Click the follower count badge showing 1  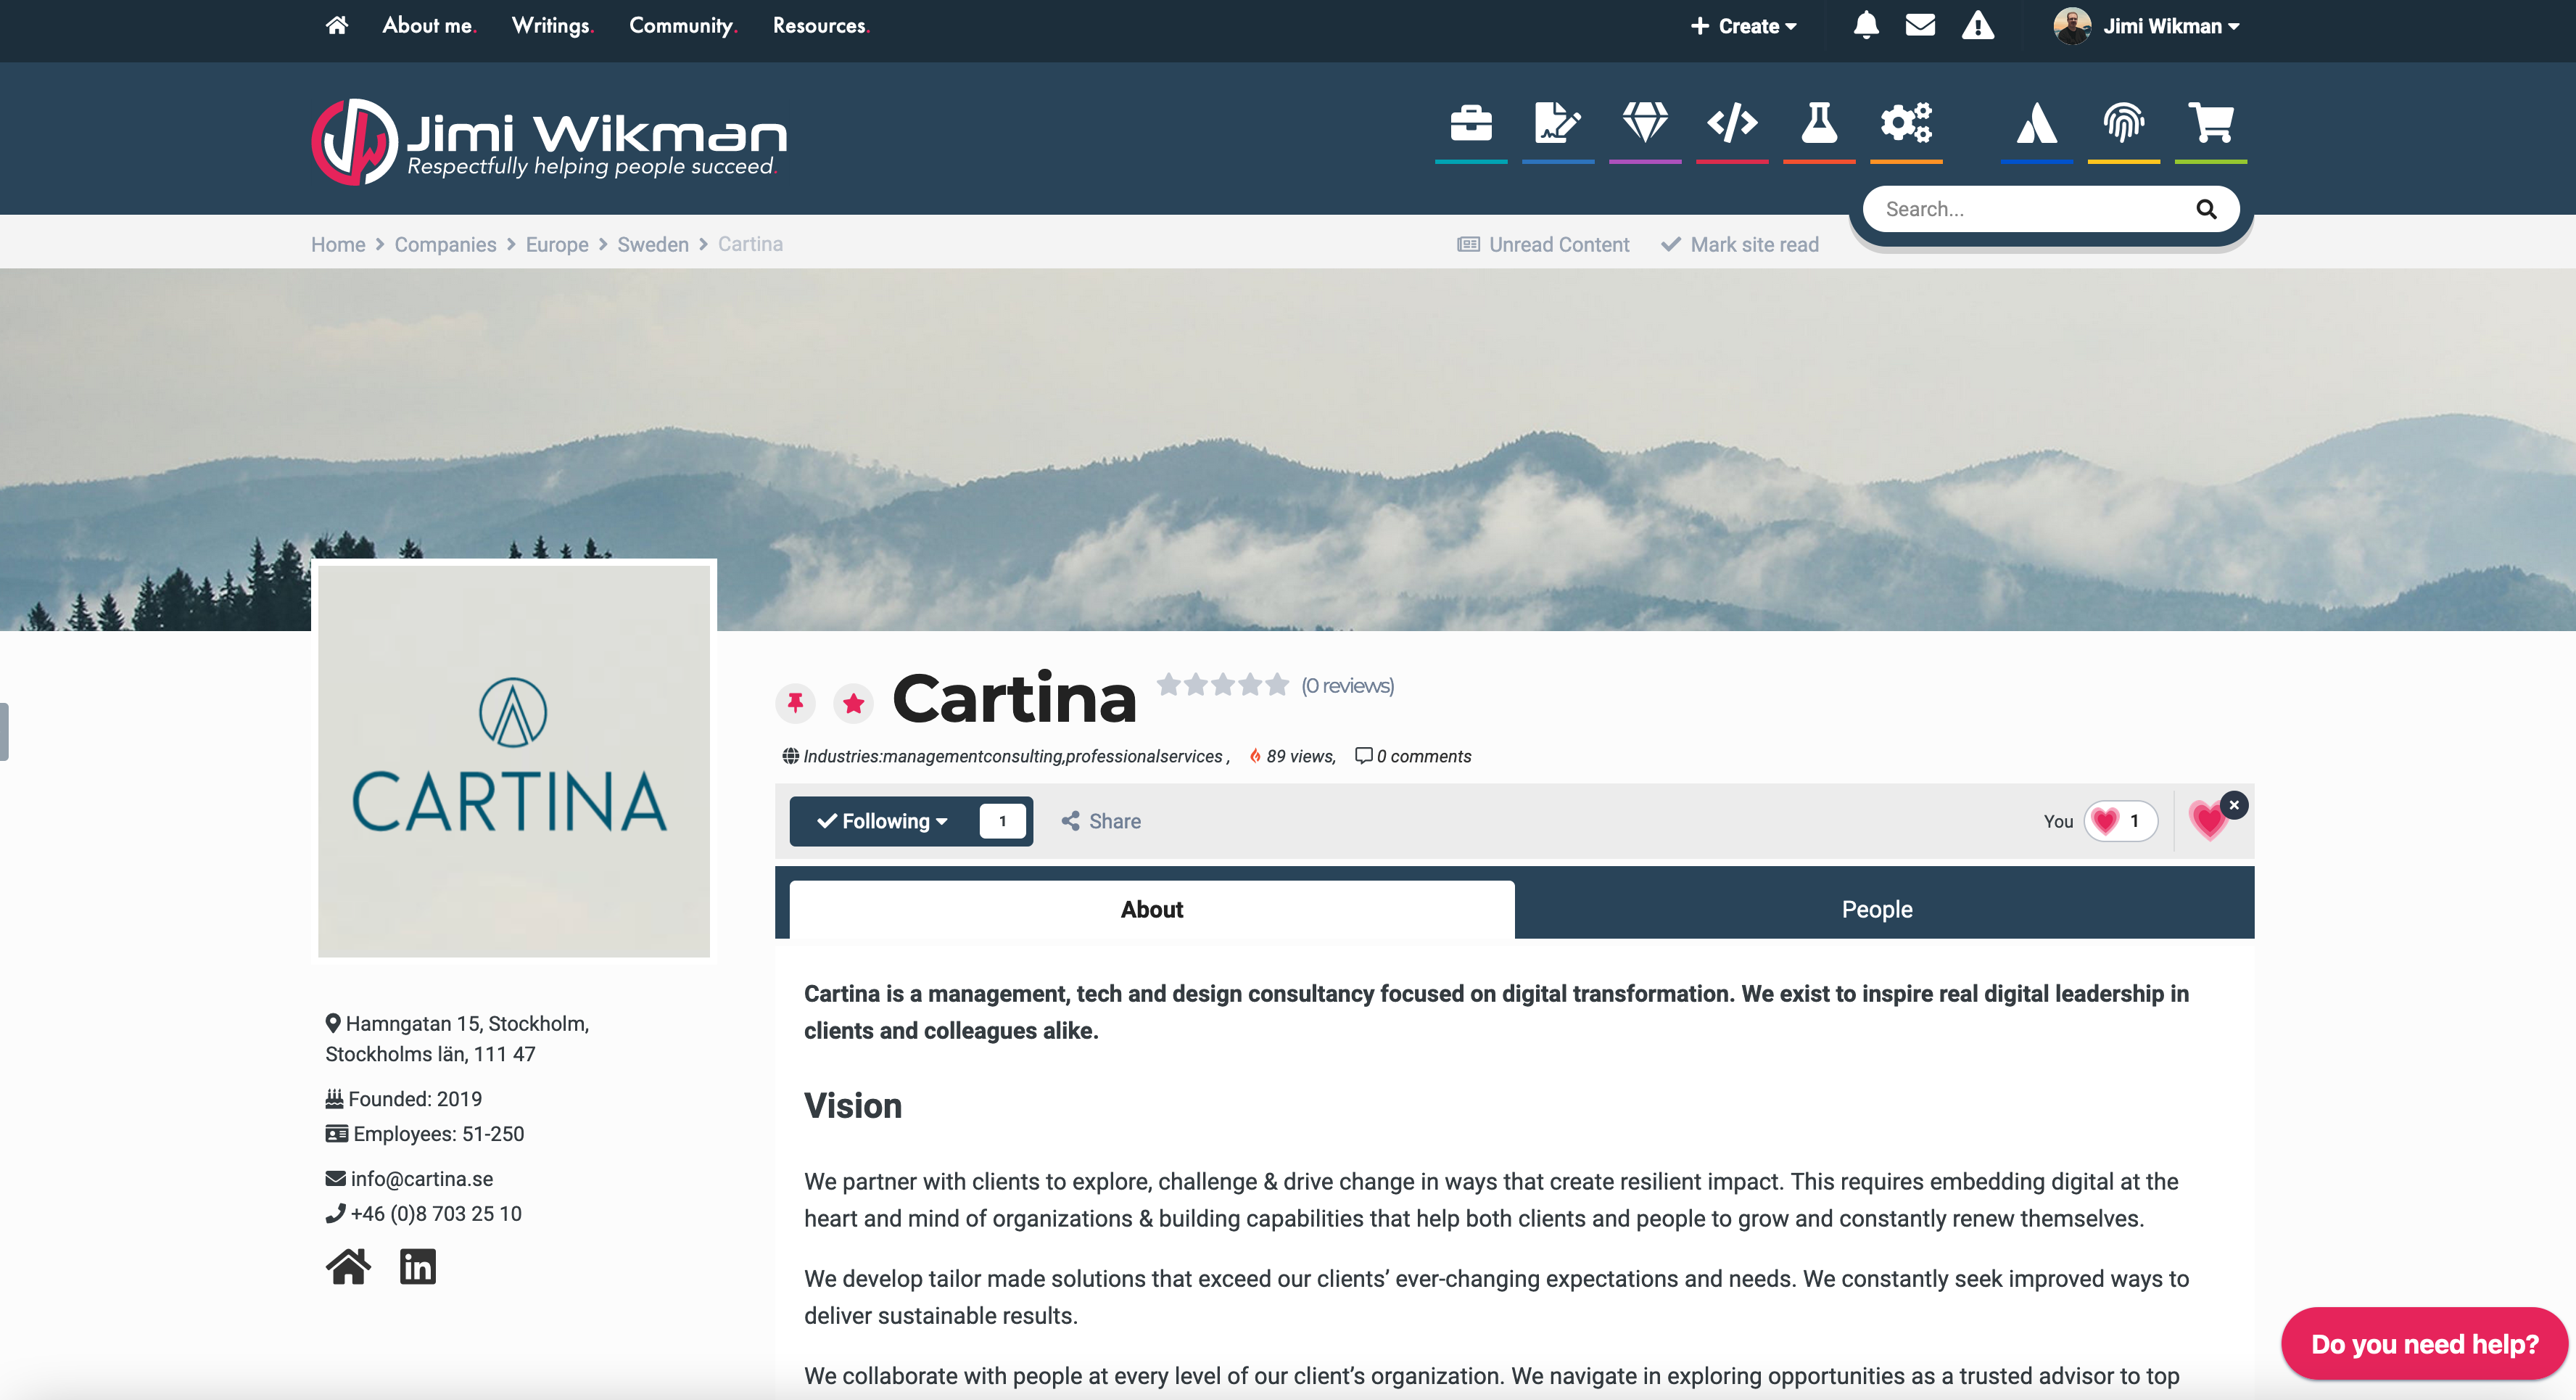(x=1002, y=821)
